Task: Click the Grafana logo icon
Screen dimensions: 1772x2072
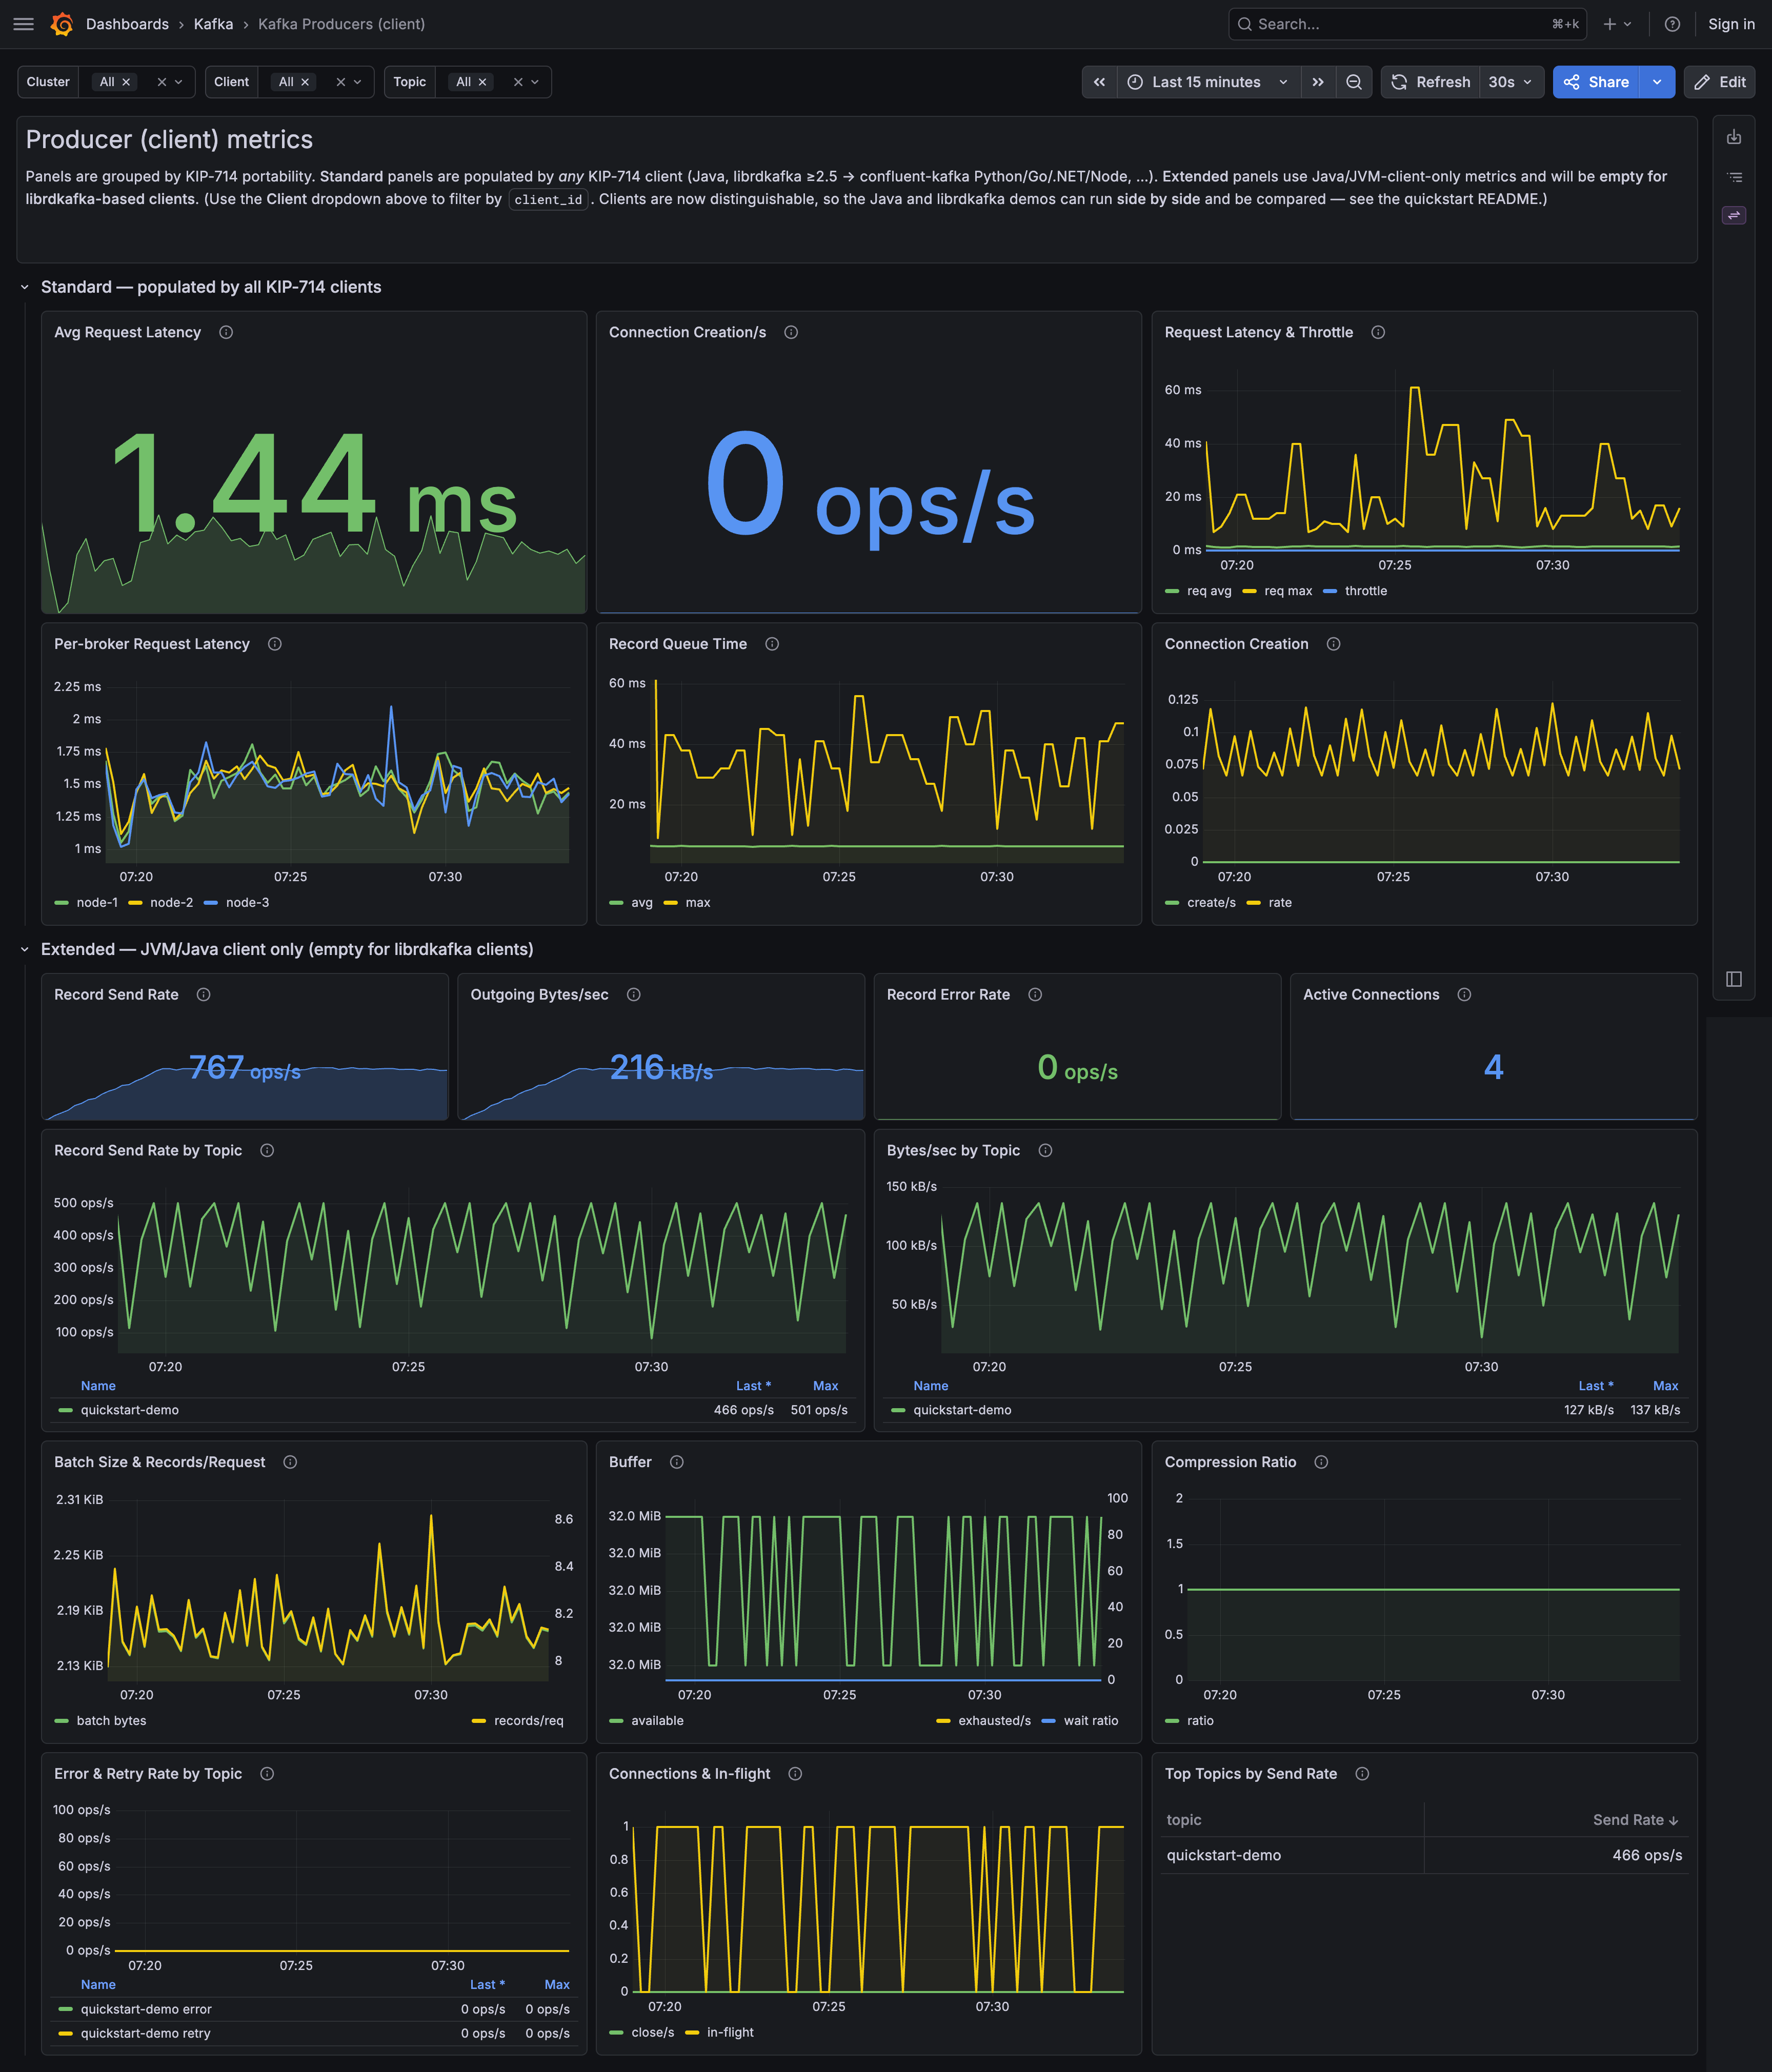Action: 62,24
